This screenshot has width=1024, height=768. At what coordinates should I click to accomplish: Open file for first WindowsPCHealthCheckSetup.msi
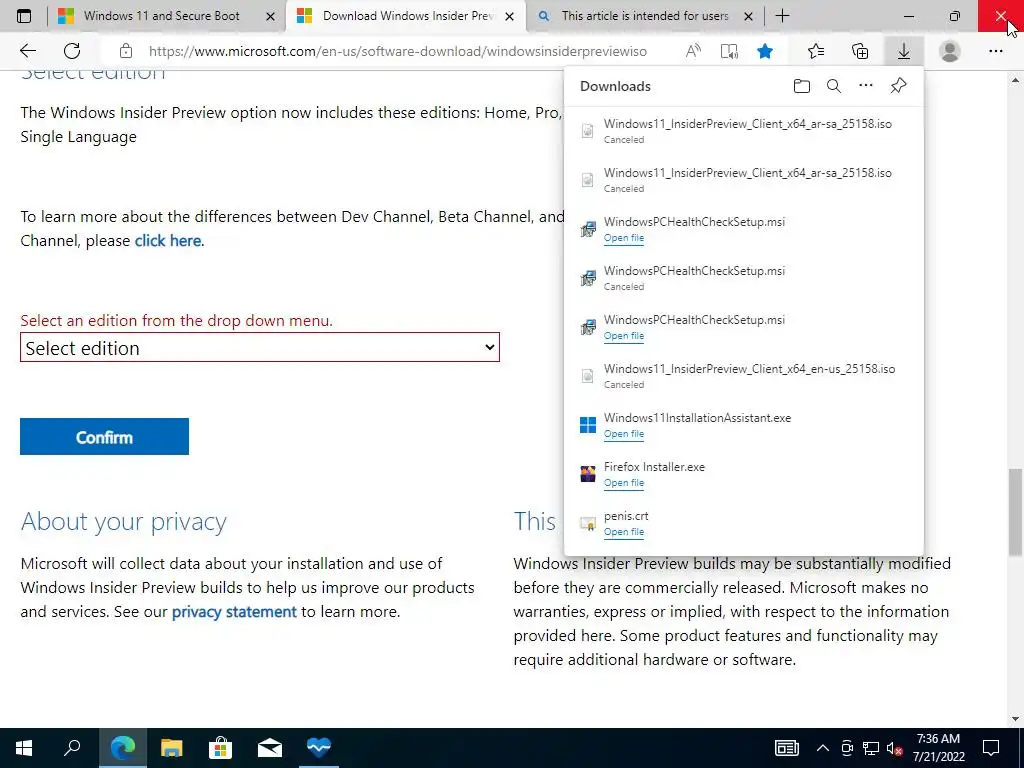(x=624, y=238)
